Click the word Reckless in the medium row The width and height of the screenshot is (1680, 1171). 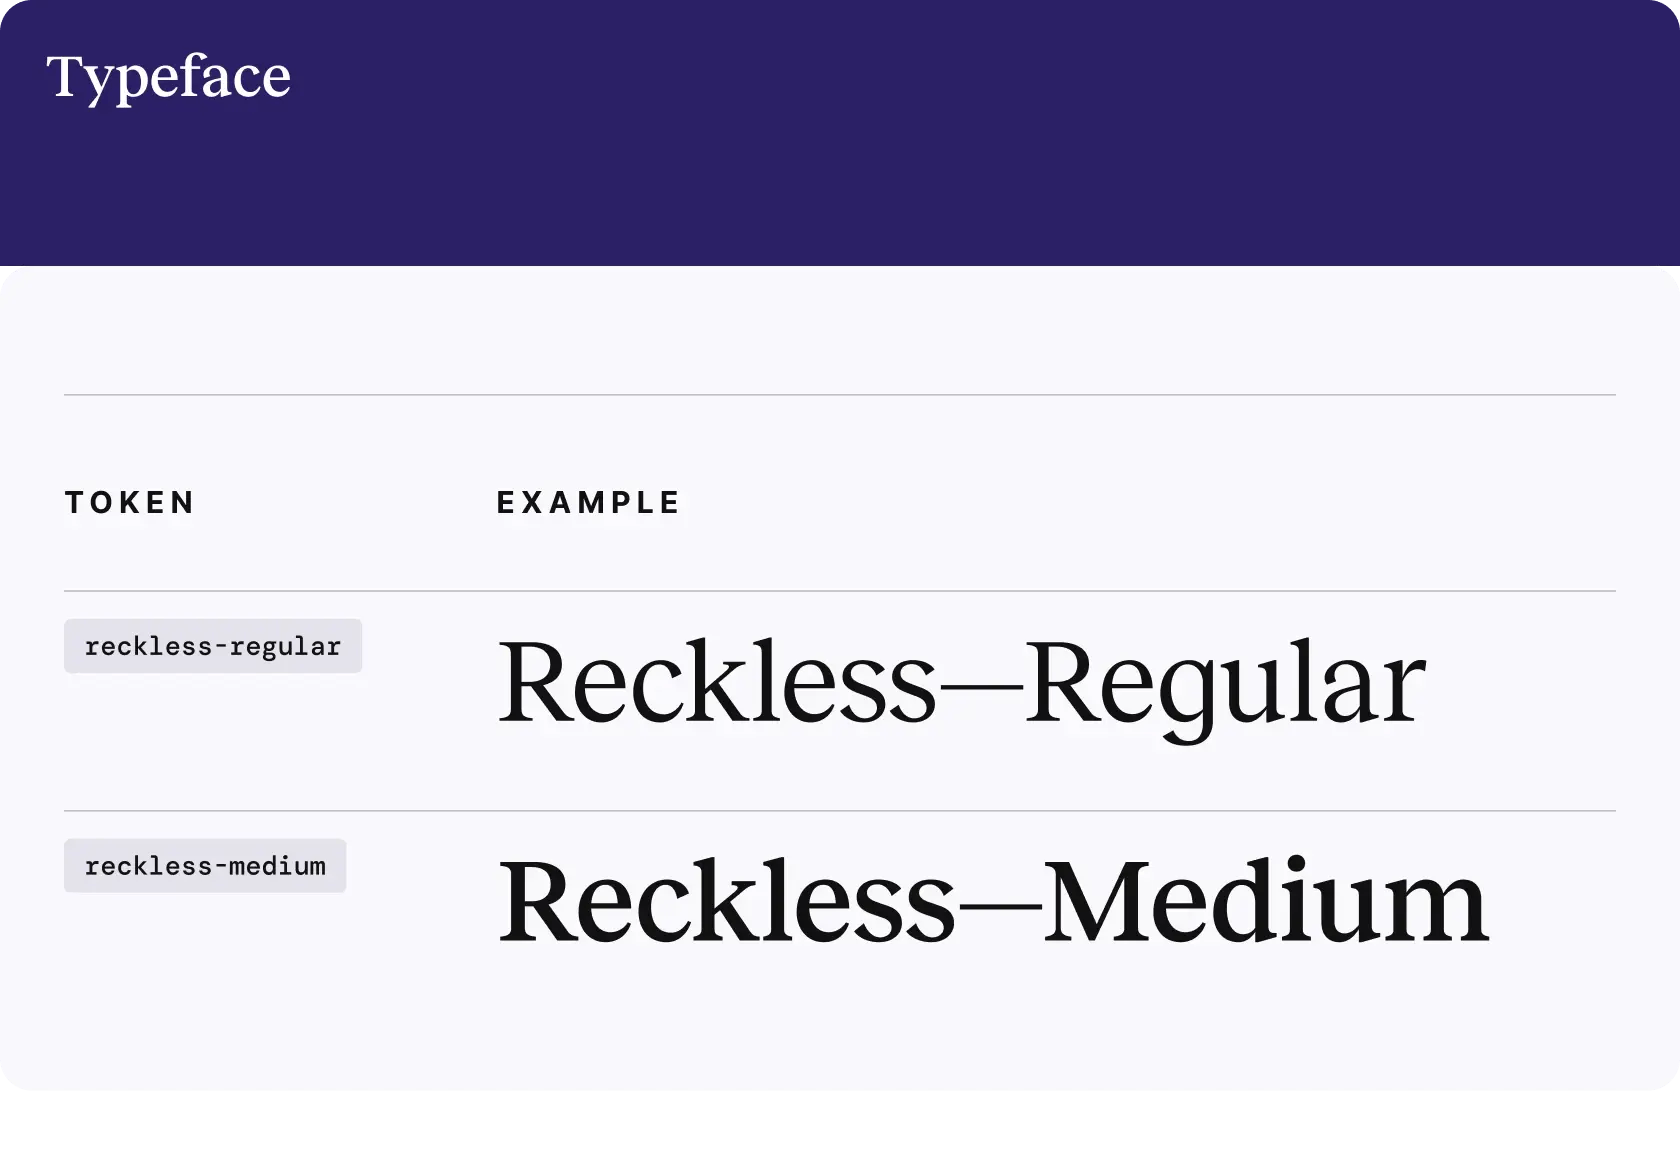727,901
